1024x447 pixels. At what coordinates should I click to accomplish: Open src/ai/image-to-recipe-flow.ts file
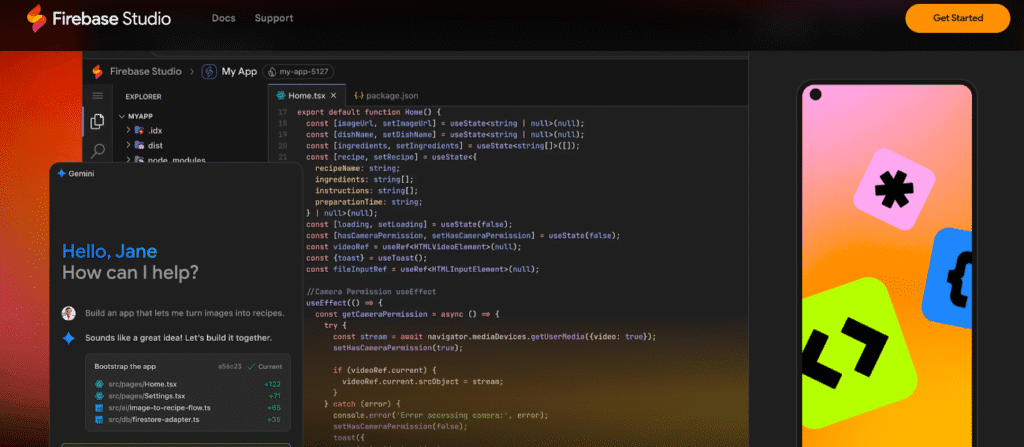pos(159,408)
